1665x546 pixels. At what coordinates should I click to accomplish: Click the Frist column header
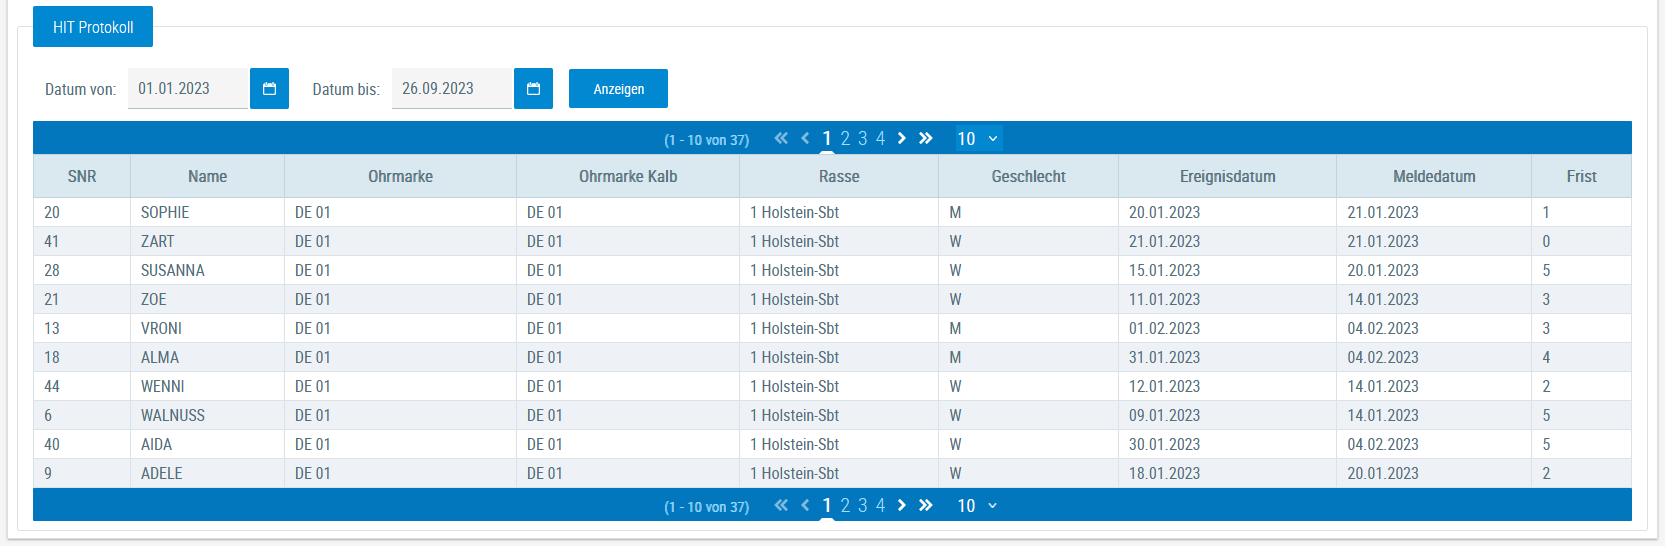(x=1581, y=176)
